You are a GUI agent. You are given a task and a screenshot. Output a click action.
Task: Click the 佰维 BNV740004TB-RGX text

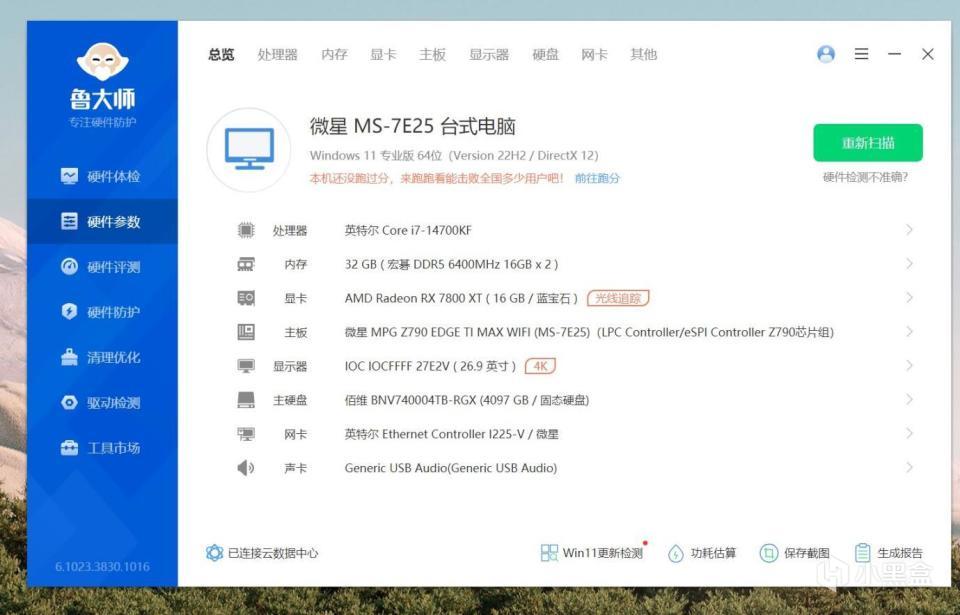pos(467,400)
